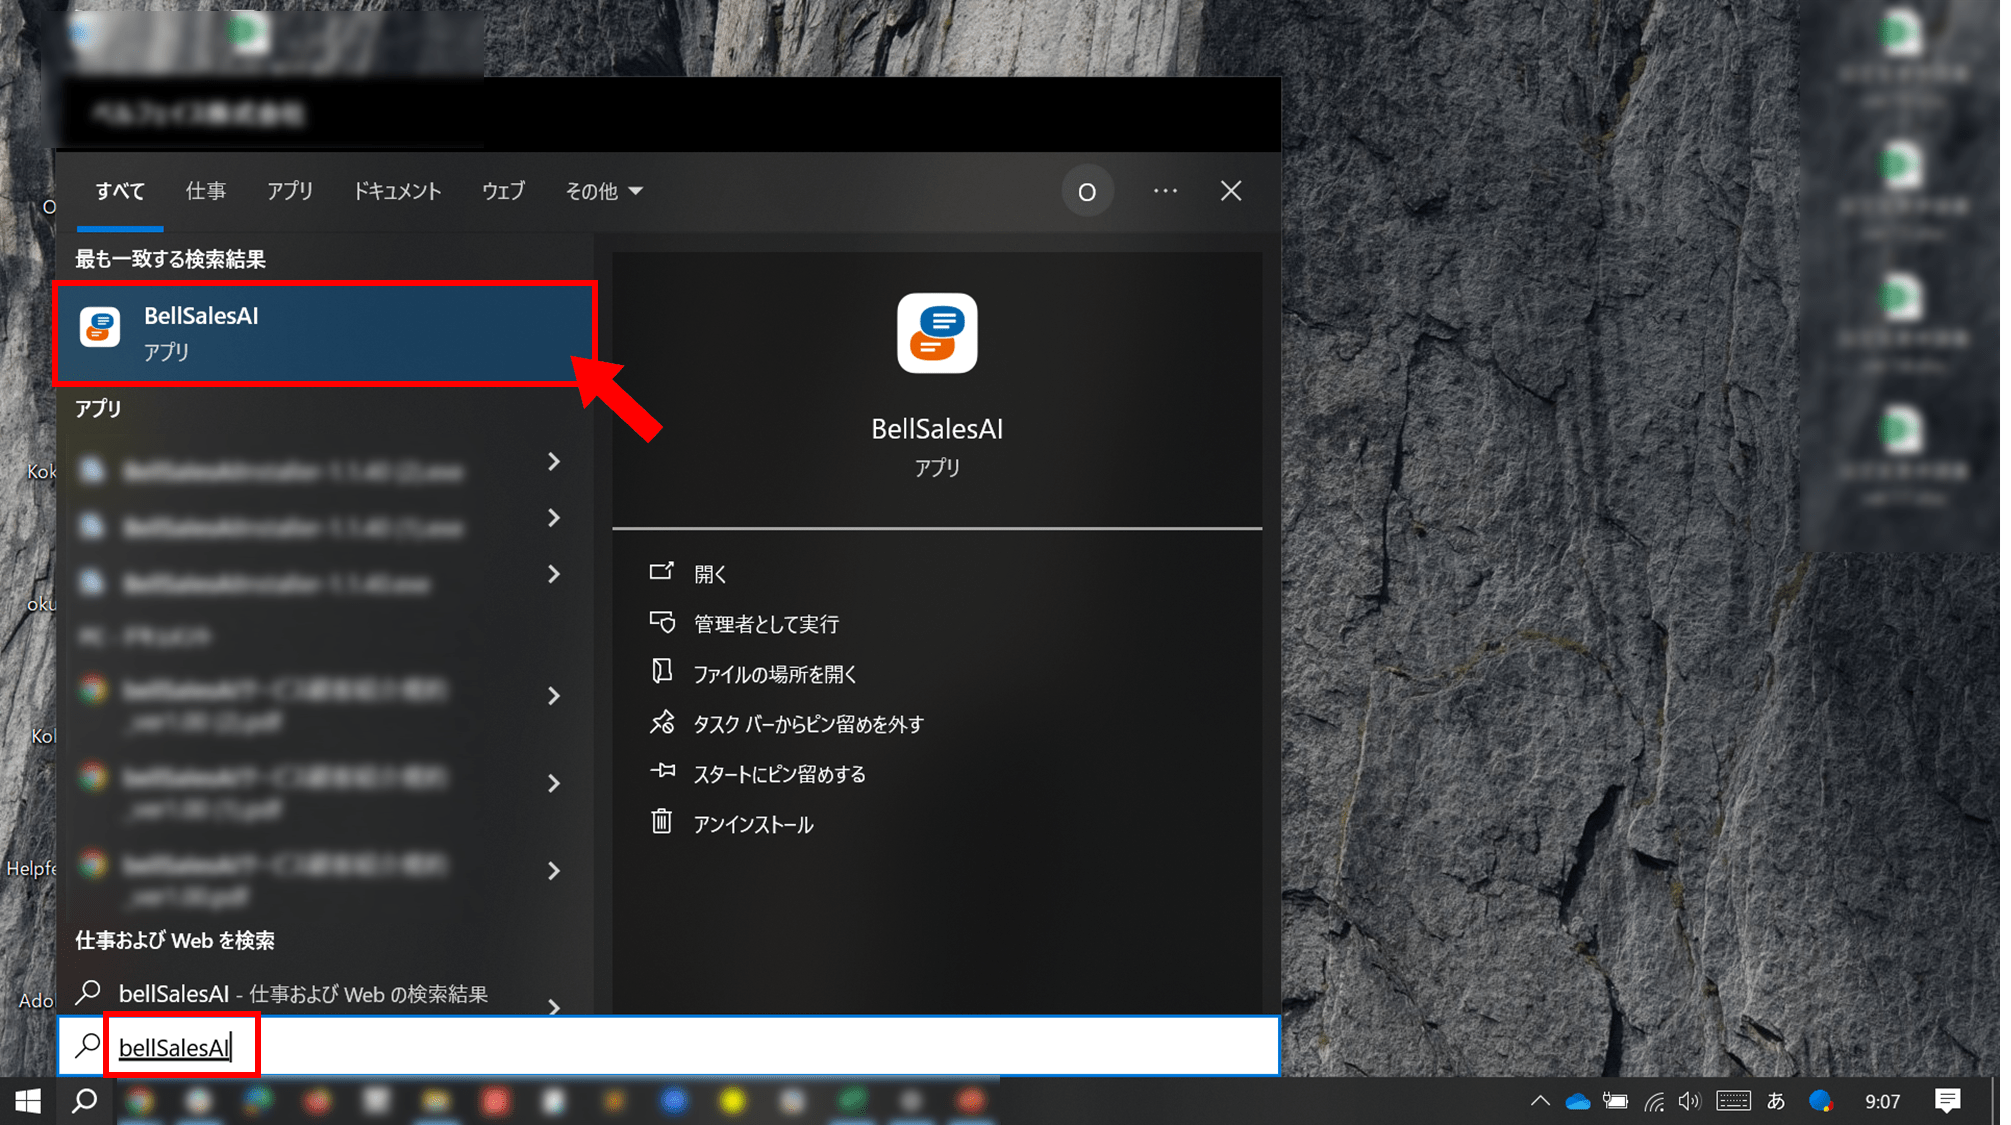
Task: Switch to the ウェブ tab
Action: tap(503, 191)
